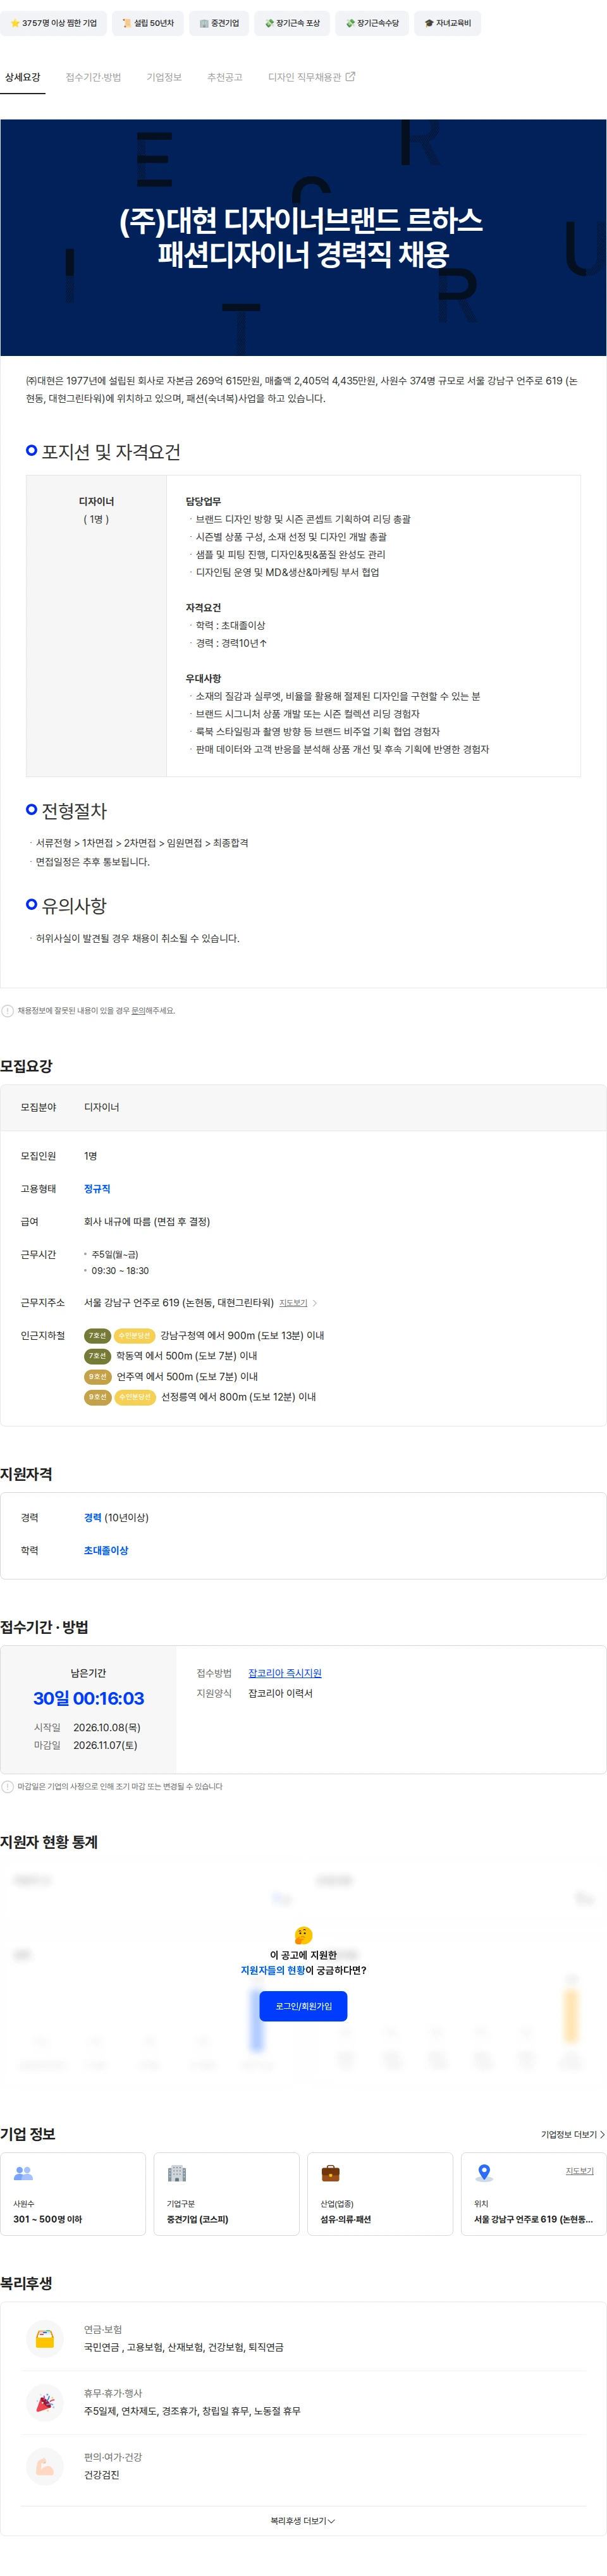Click the 설립 50년차 tag
The image size is (607, 2576).
point(148,23)
